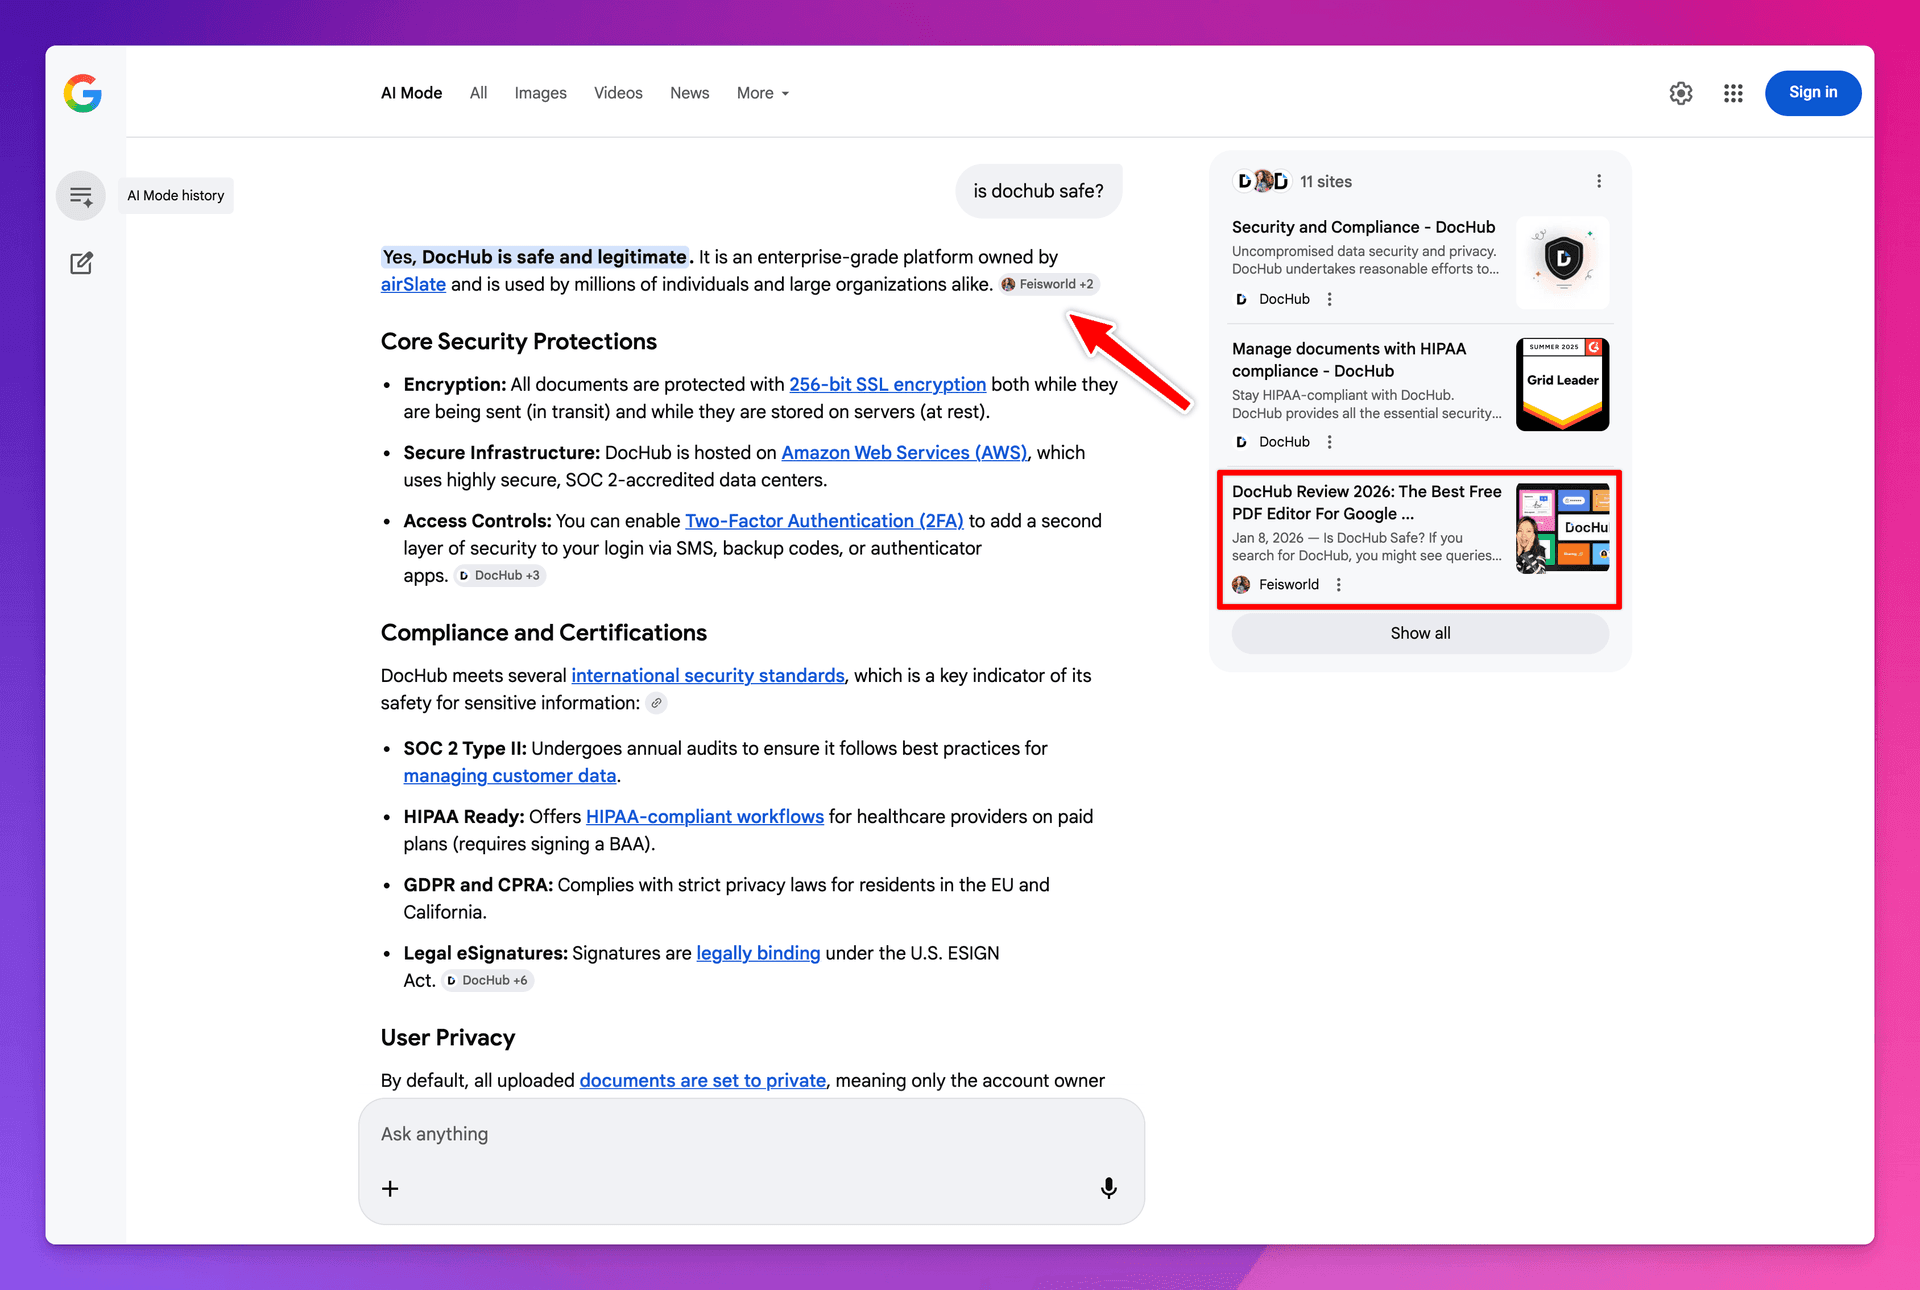Open the legally binding link
Viewport: 1920px width, 1290px height.
758,953
